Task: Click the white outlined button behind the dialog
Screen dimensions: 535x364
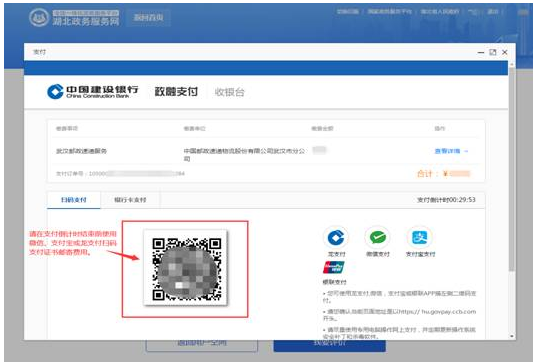Action: [202, 345]
